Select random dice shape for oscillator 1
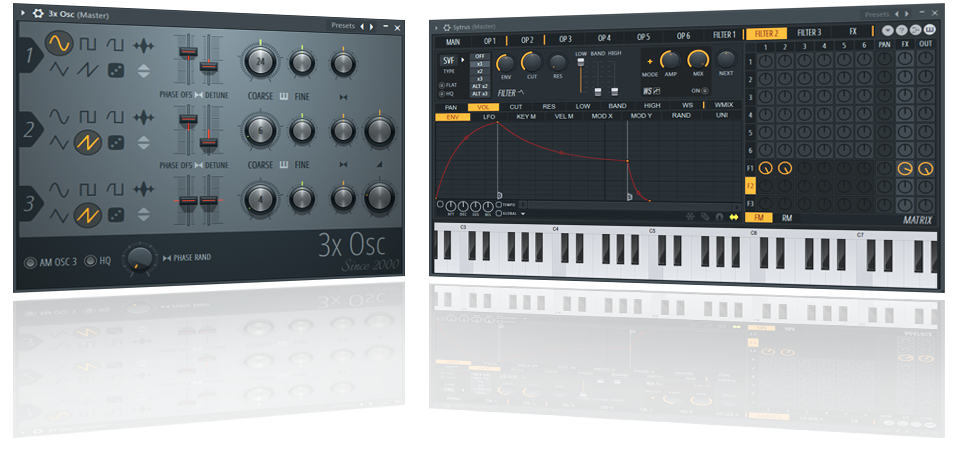The image size is (960, 450). [116, 70]
